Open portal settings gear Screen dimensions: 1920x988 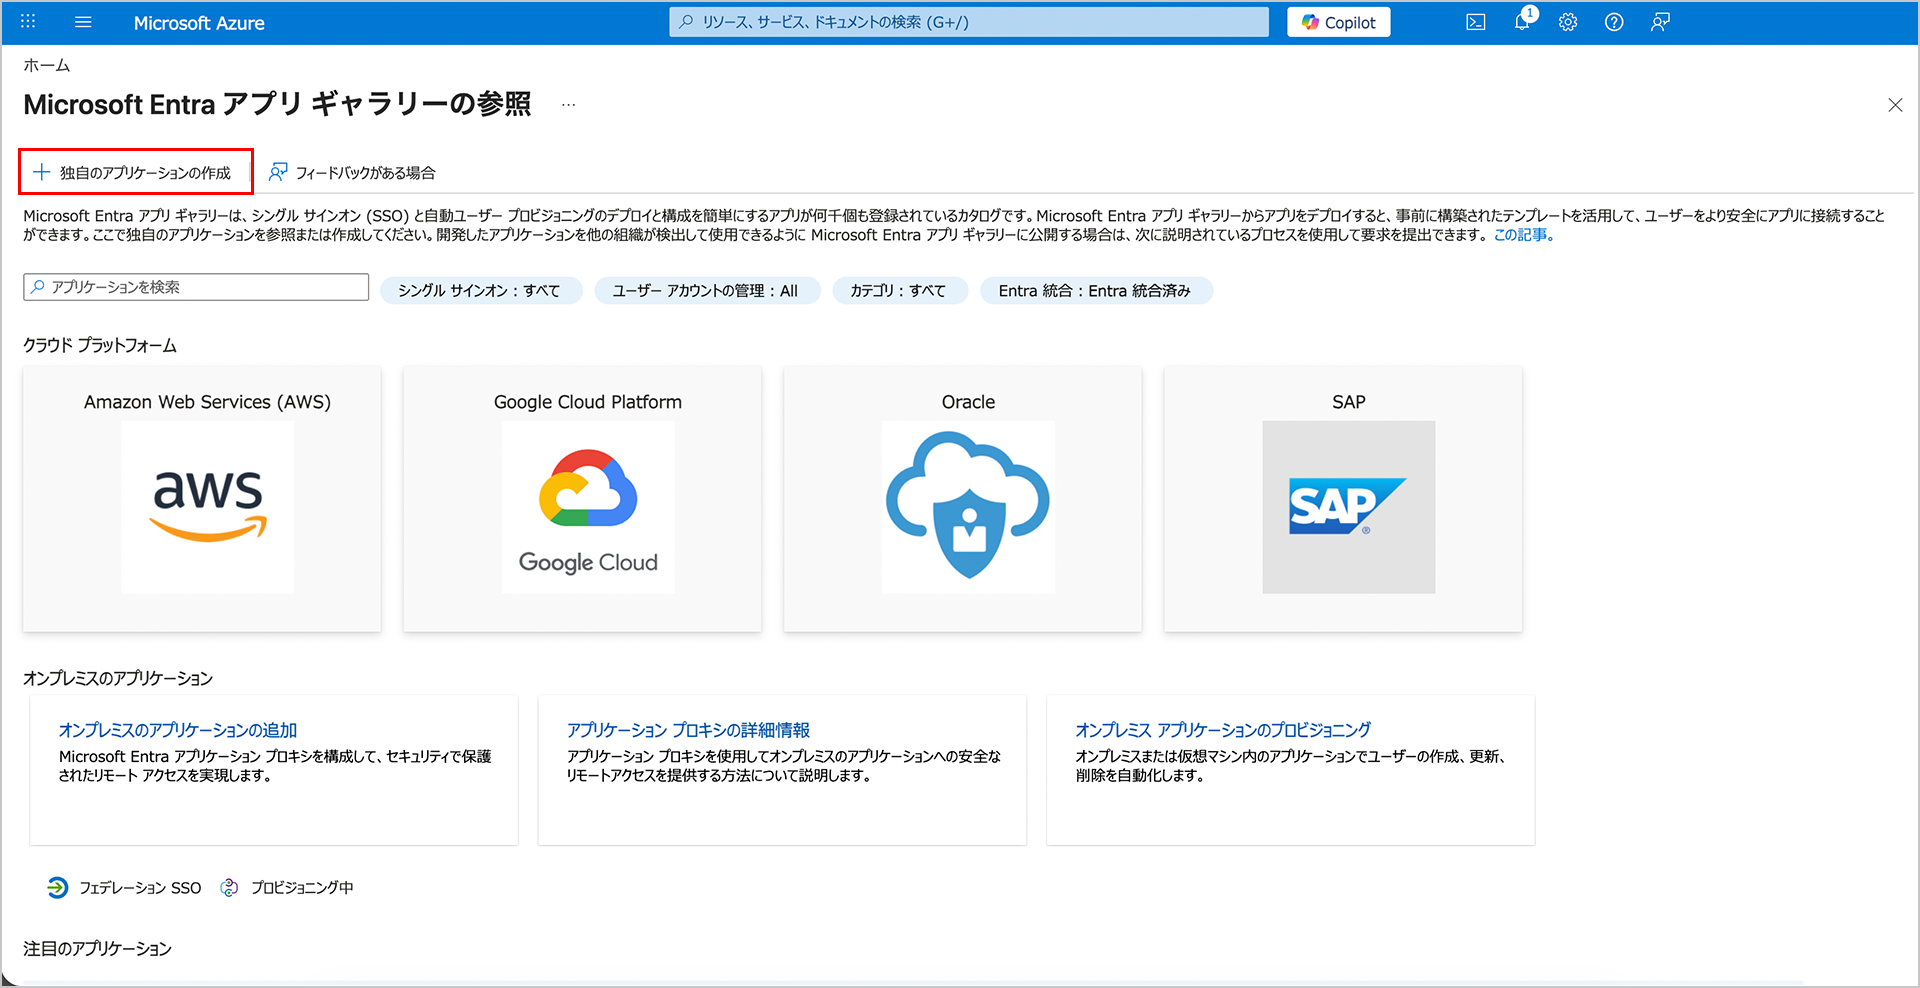point(1567,22)
